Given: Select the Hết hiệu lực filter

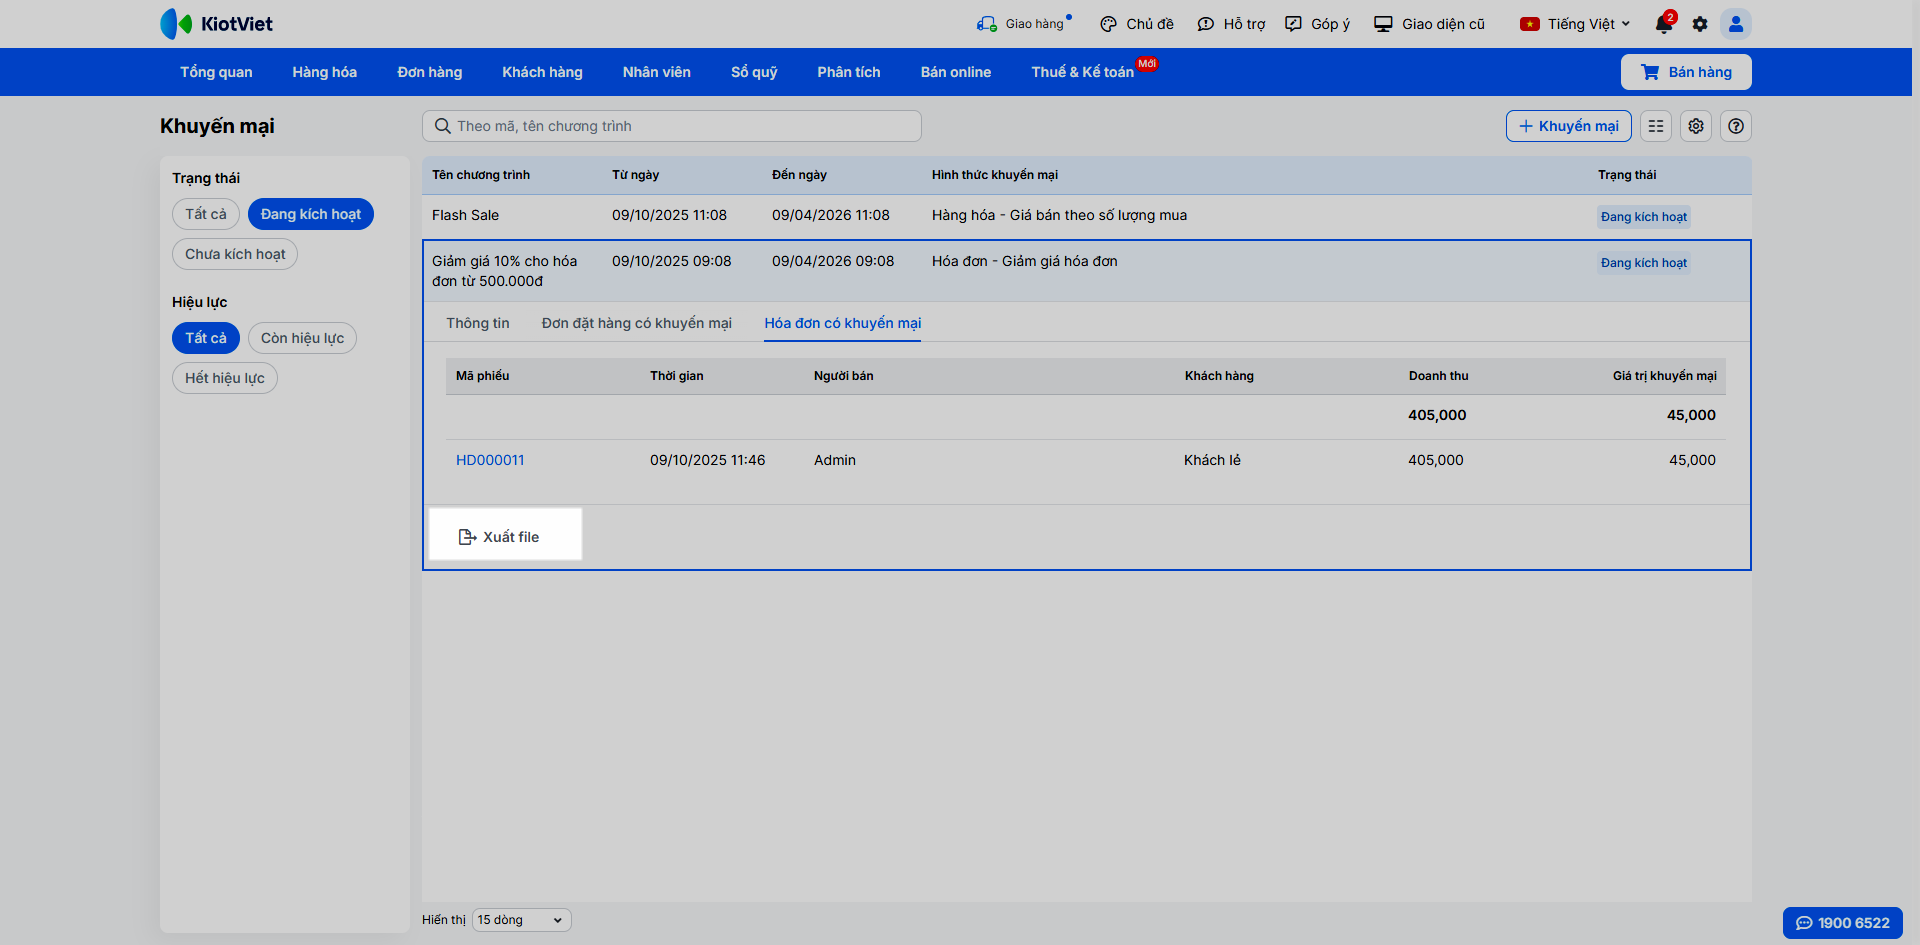Looking at the screenshot, I should point(225,378).
